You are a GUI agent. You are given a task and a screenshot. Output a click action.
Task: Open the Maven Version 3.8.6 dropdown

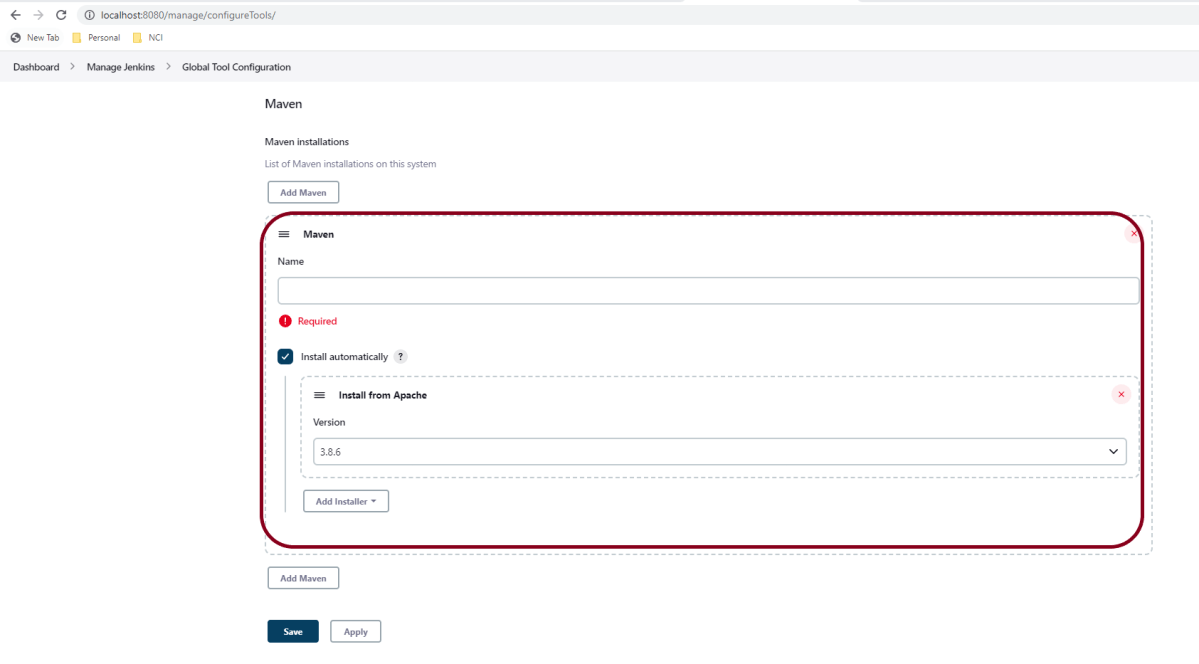tap(719, 452)
